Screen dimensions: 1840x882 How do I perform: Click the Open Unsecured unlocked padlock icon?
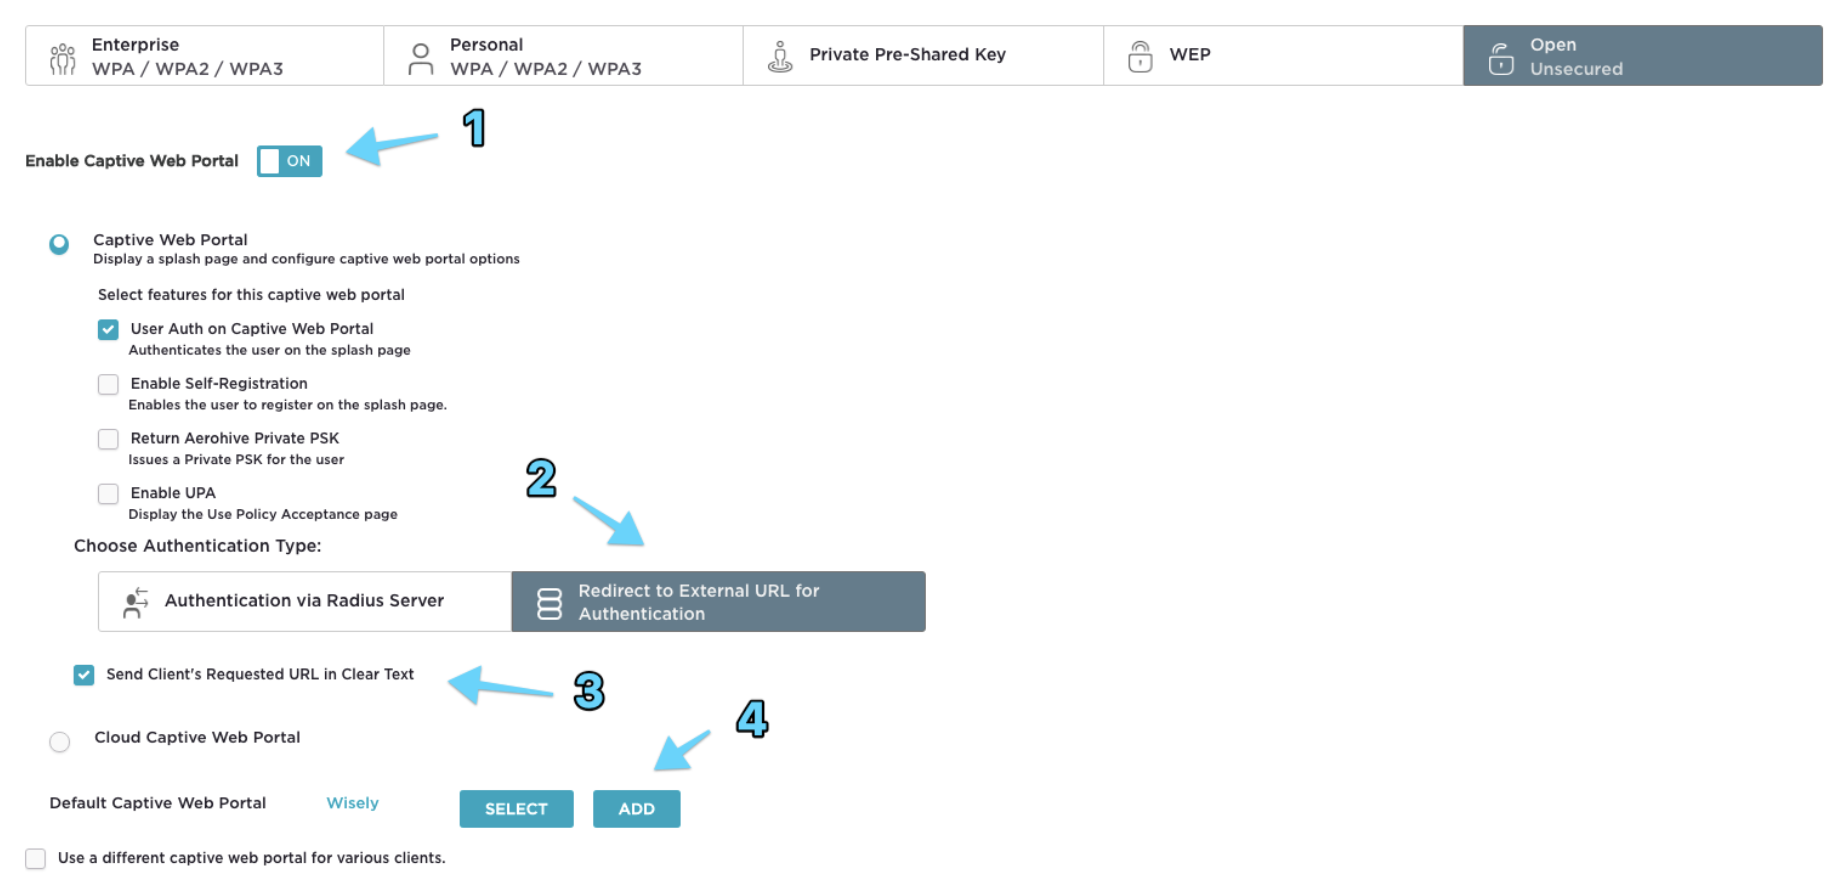pos(1501,58)
